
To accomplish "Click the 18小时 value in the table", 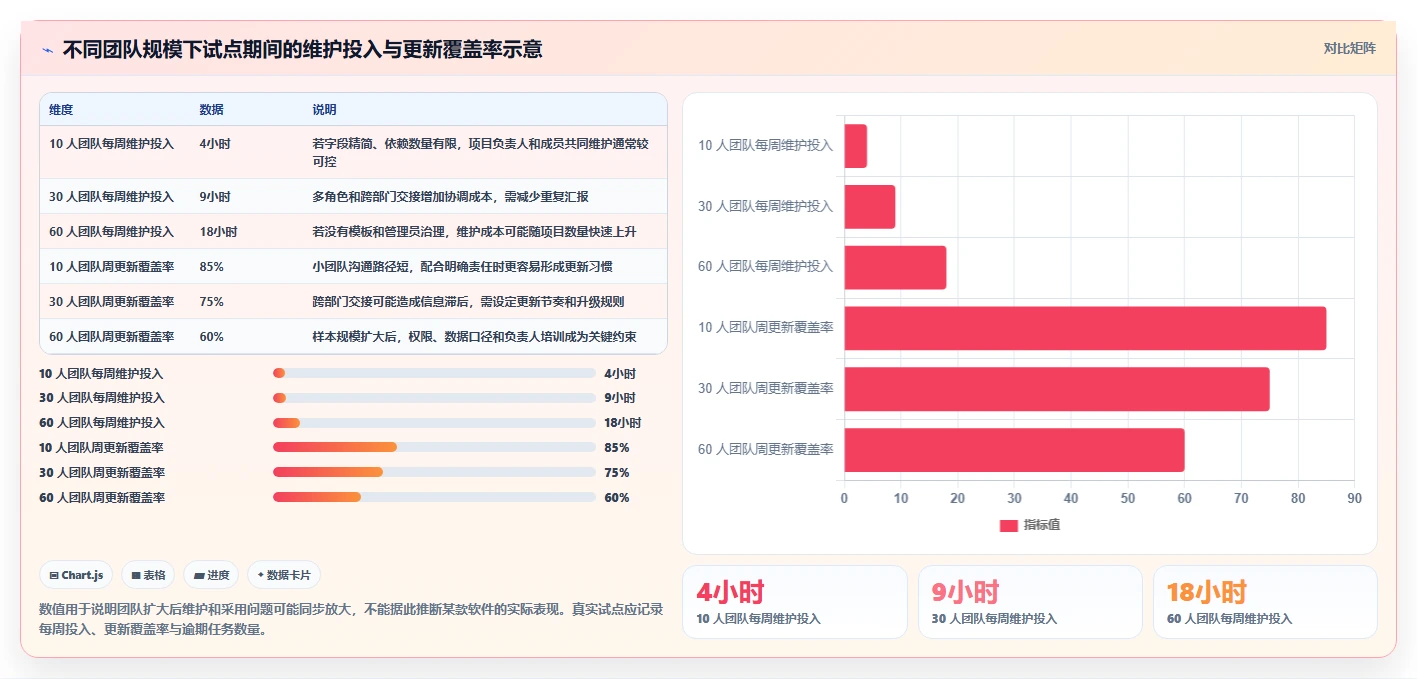I will click(x=218, y=232).
